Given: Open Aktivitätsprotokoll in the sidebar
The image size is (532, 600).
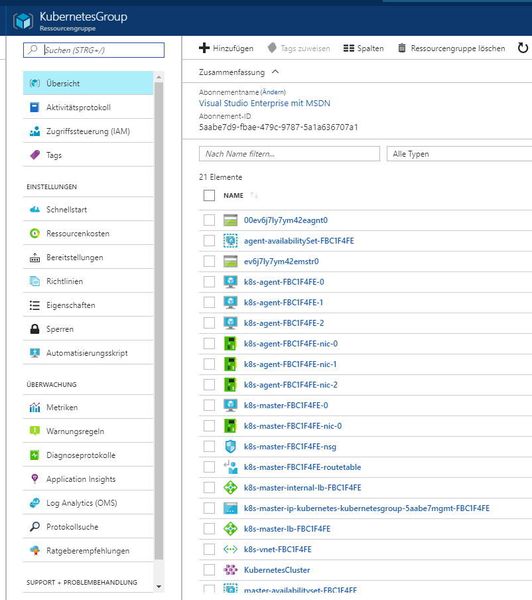Looking at the screenshot, I should point(88,108).
